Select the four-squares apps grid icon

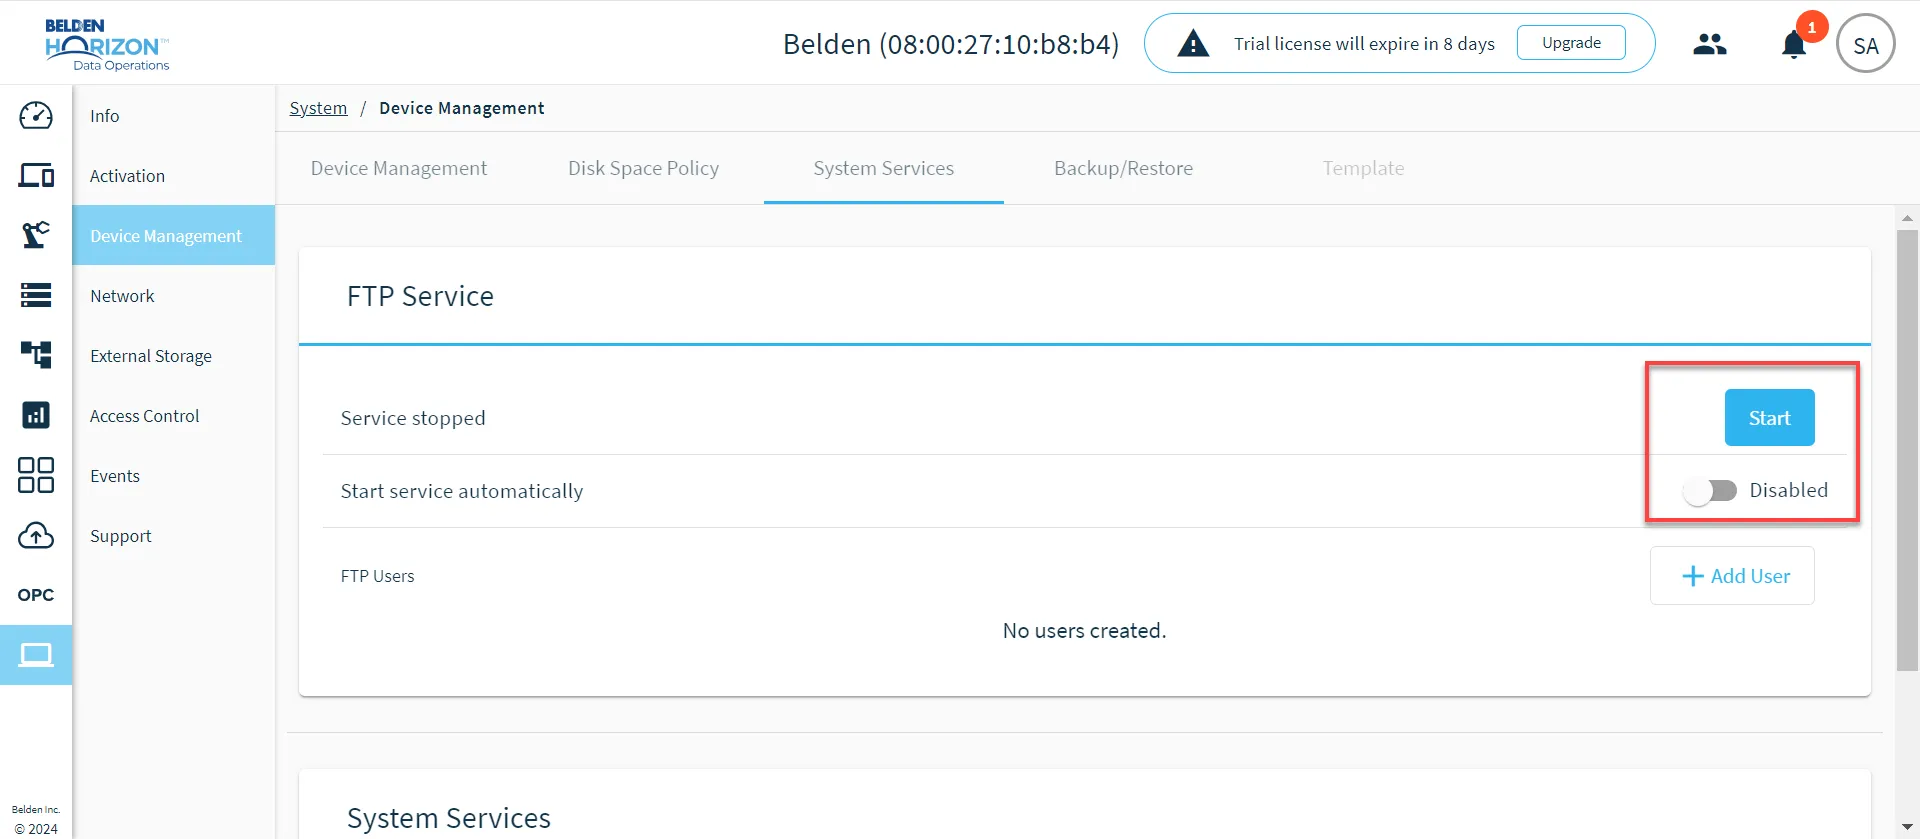pos(36,475)
